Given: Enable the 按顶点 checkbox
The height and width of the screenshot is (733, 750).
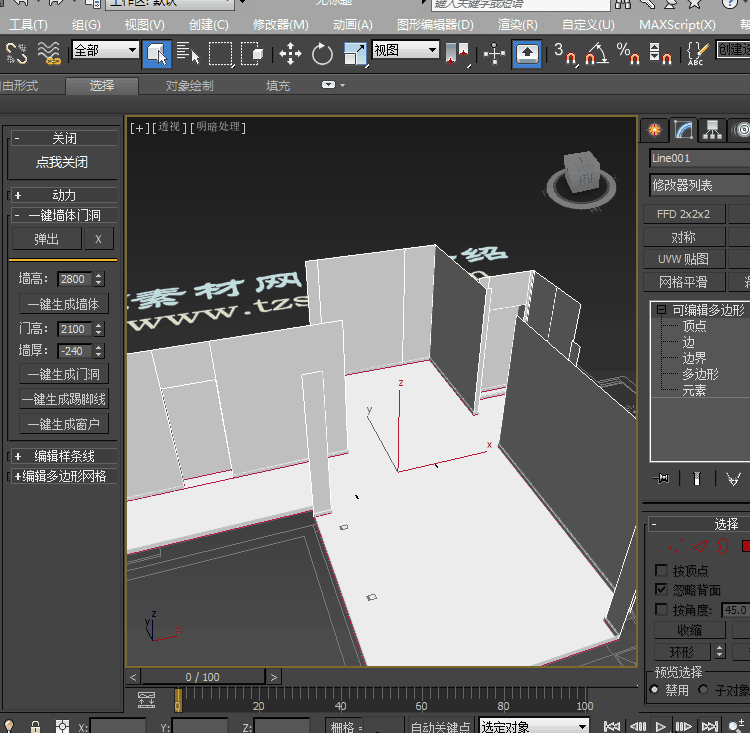Looking at the screenshot, I should pos(661,571).
